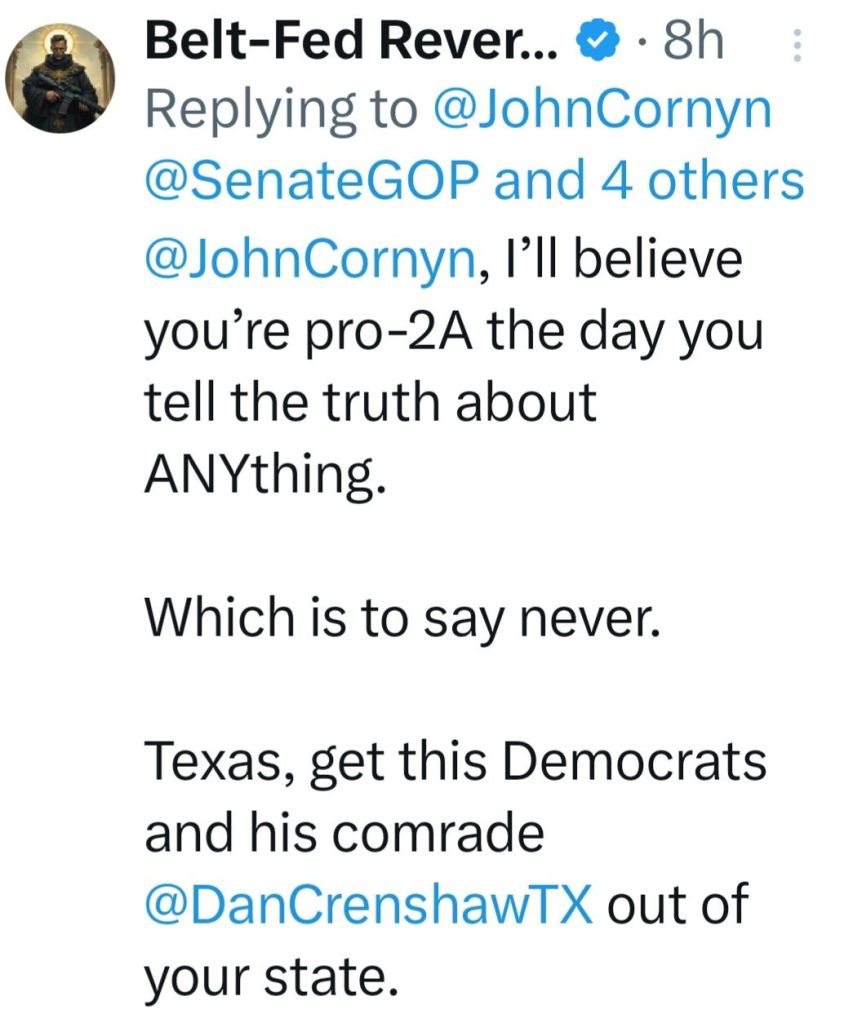The height and width of the screenshot is (1023, 853).
Task: Open the tweet's three-dot more options menu
Action: pyautogui.click(x=797, y=47)
